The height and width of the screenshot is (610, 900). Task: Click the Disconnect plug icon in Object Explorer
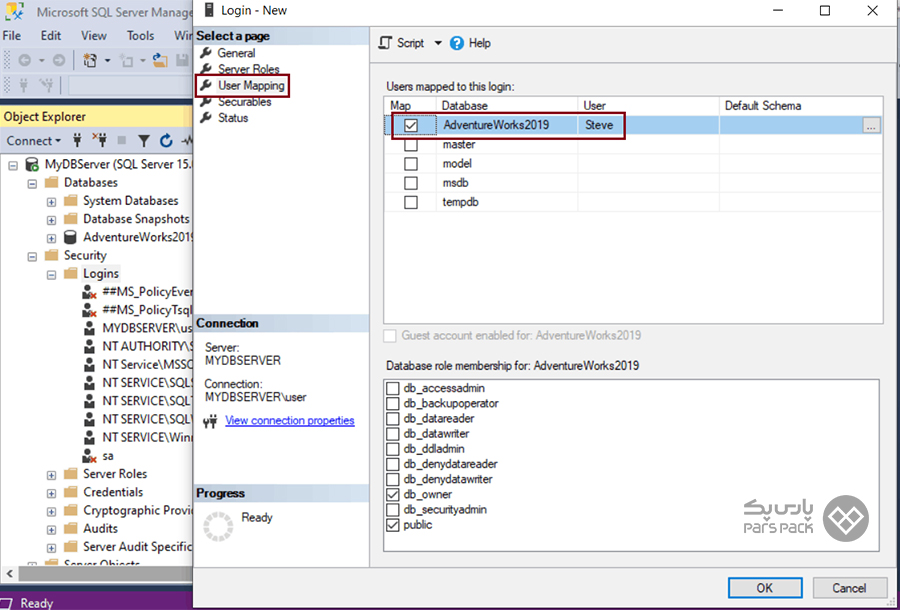coord(100,140)
